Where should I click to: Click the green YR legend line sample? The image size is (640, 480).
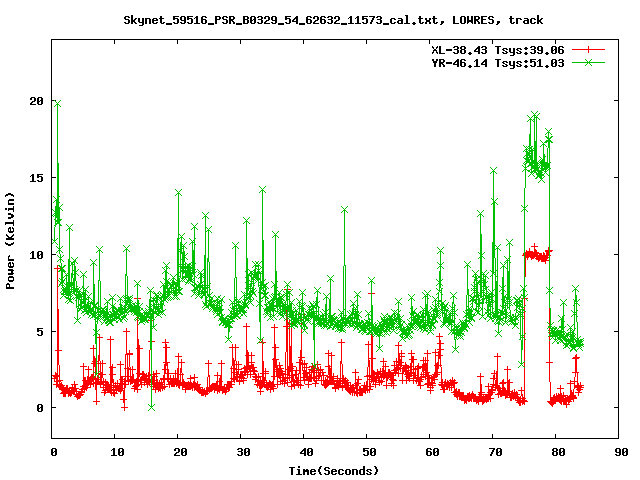tap(588, 62)
